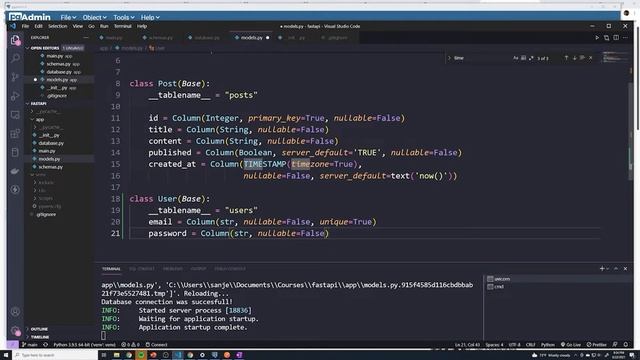
Task: Click the find input field
Action: coord(482,58)
